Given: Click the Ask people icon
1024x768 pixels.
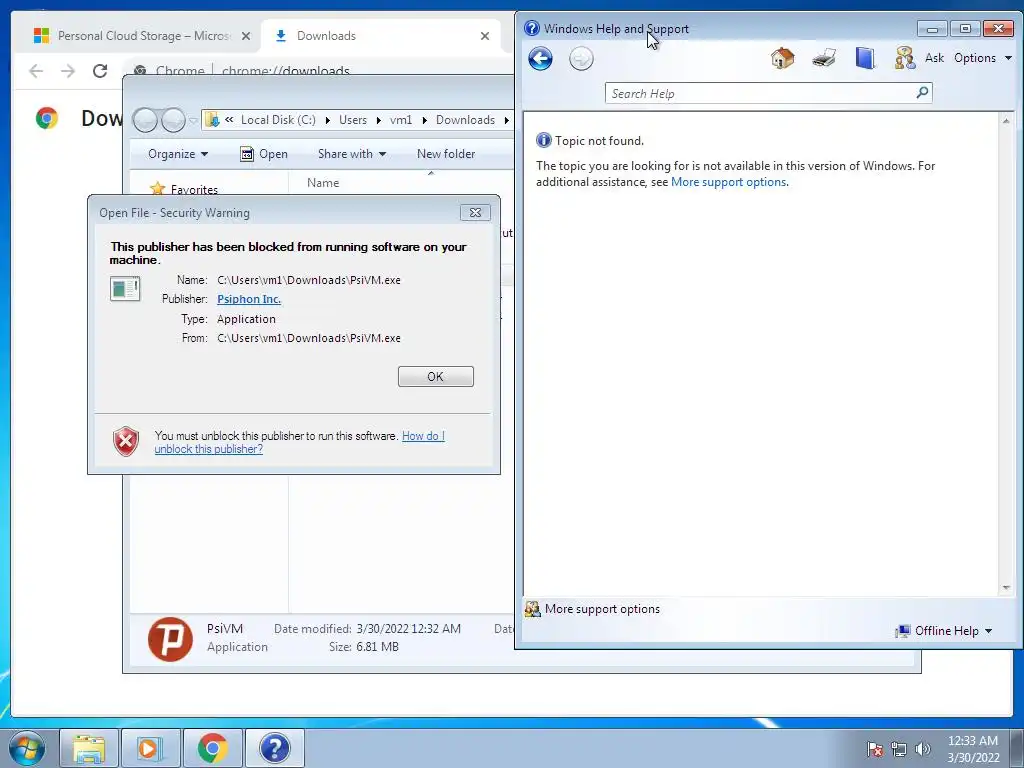Looking at the screenshot, I should (x=904, y=58).
